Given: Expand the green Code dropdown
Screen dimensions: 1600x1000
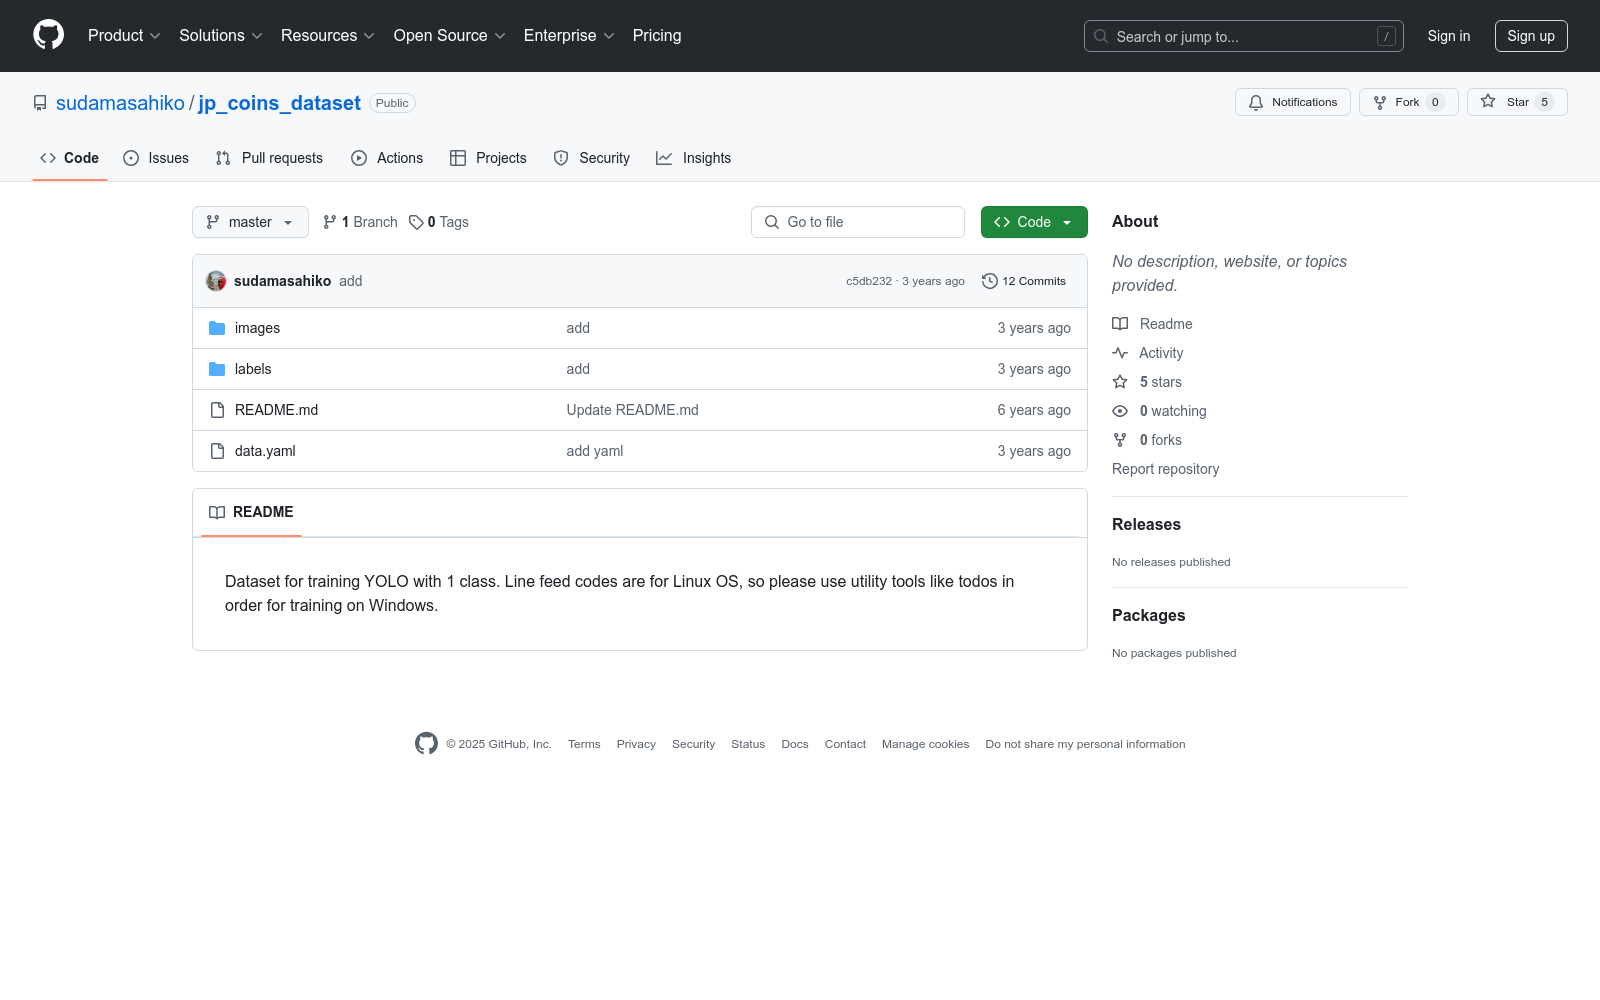Looking at the screenshot, I should click(x=1034, y=222).
